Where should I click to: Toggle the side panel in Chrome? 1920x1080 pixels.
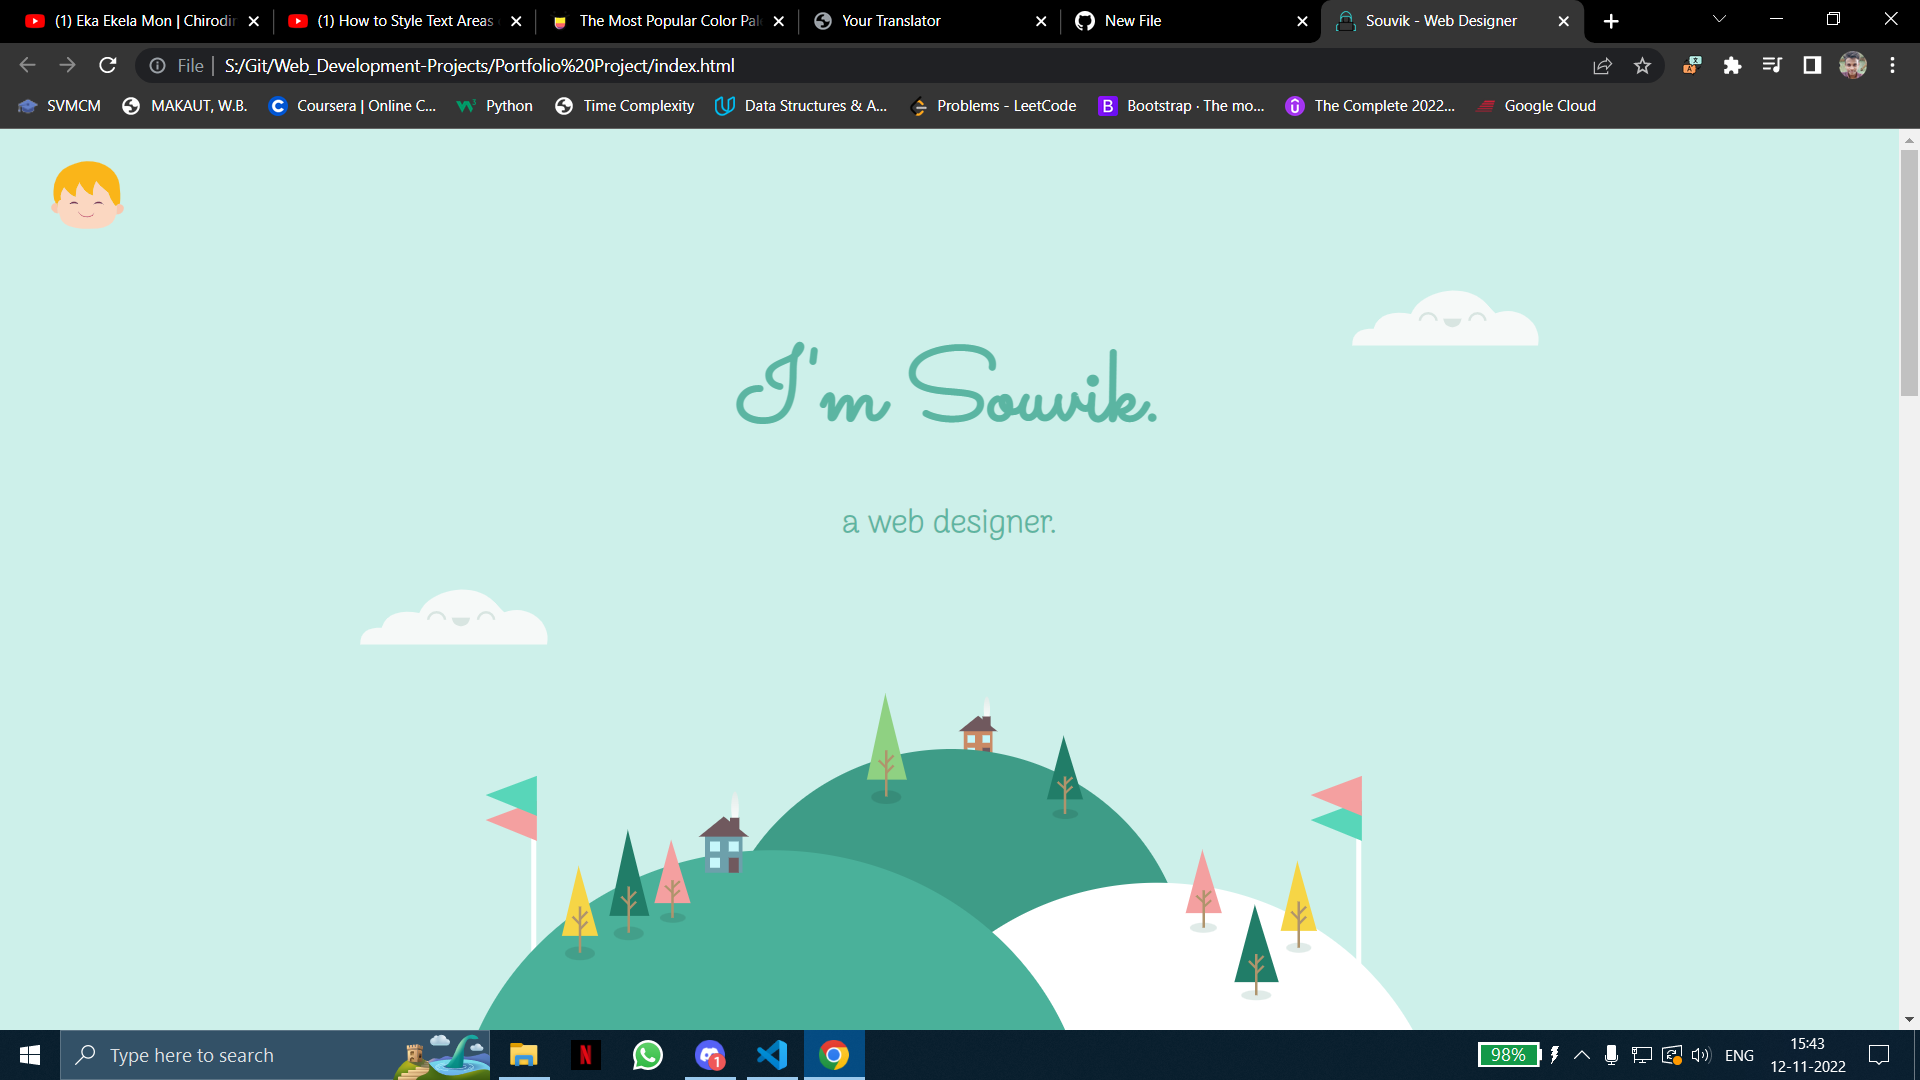pos(1811,65)
